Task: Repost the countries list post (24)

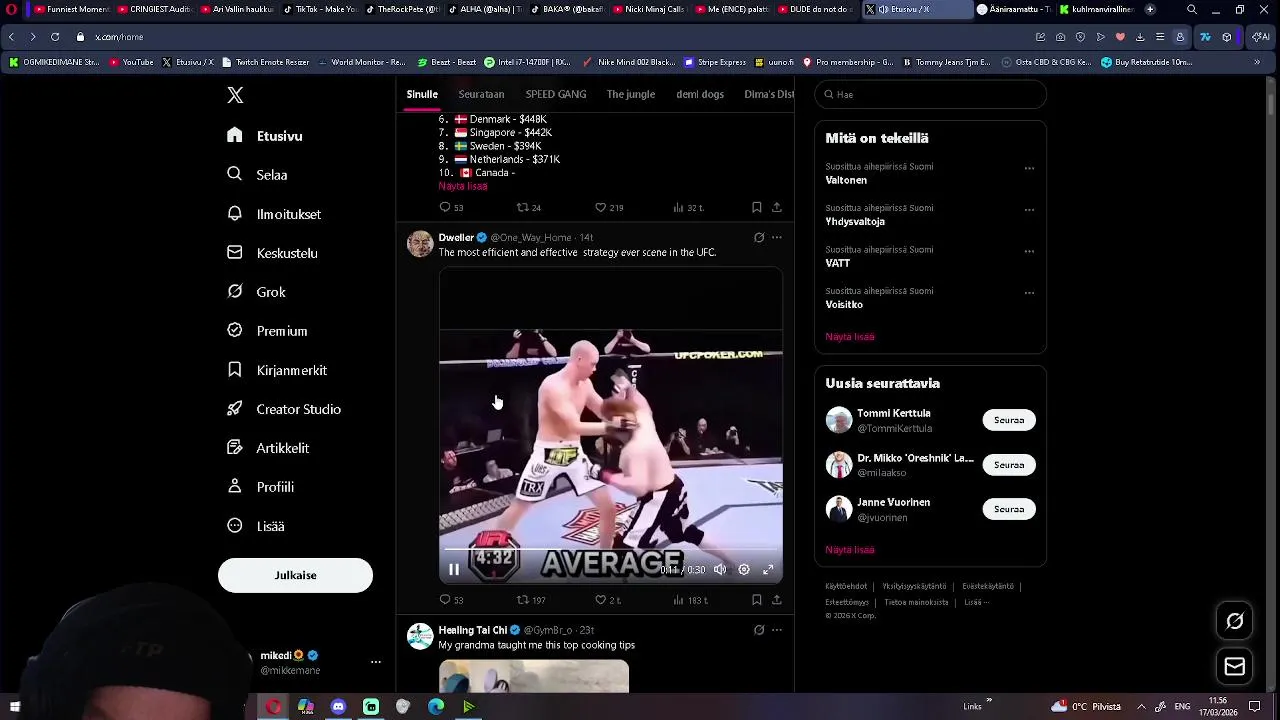Action: [x=528, y=207]
